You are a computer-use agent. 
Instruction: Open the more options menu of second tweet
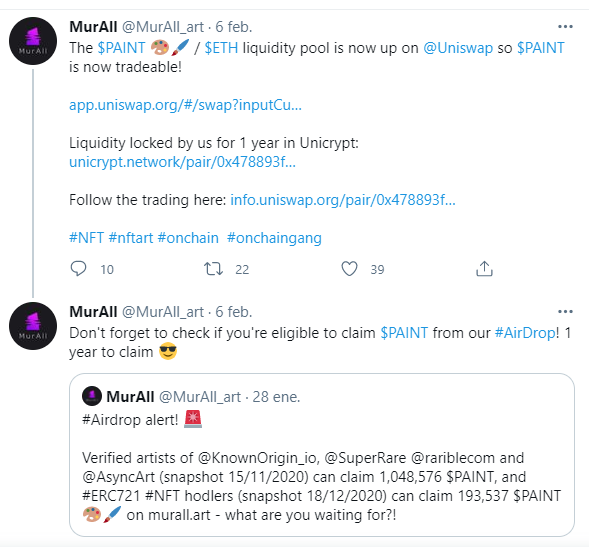(565, 311)
